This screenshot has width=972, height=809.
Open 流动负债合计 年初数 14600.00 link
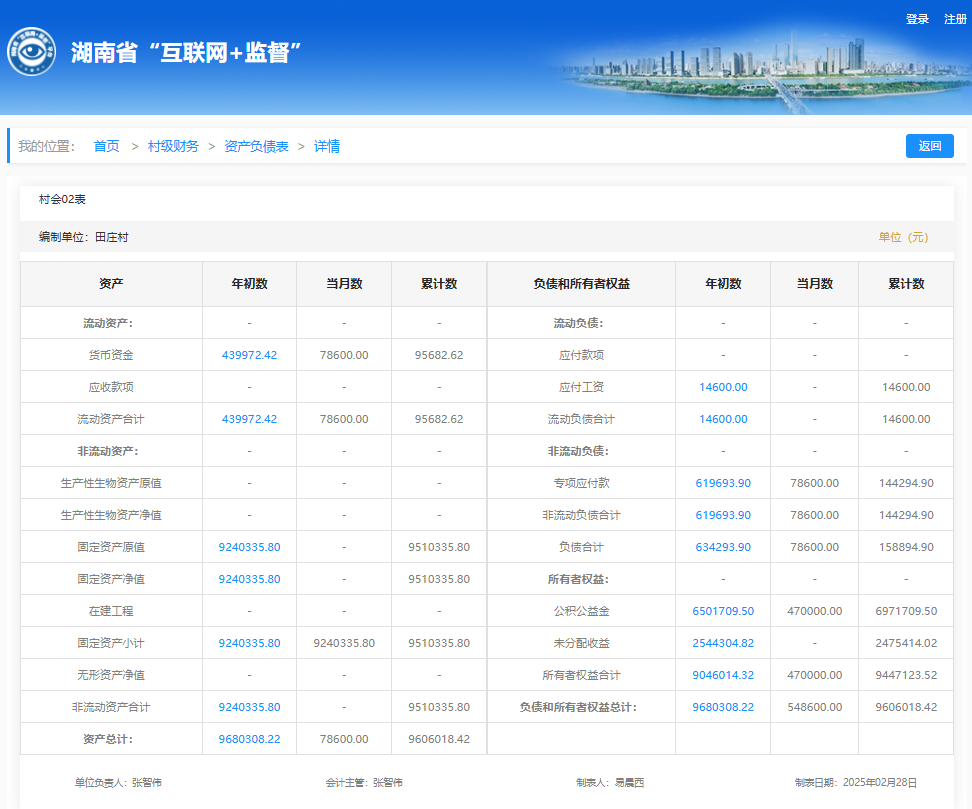(x=723, y=419)
